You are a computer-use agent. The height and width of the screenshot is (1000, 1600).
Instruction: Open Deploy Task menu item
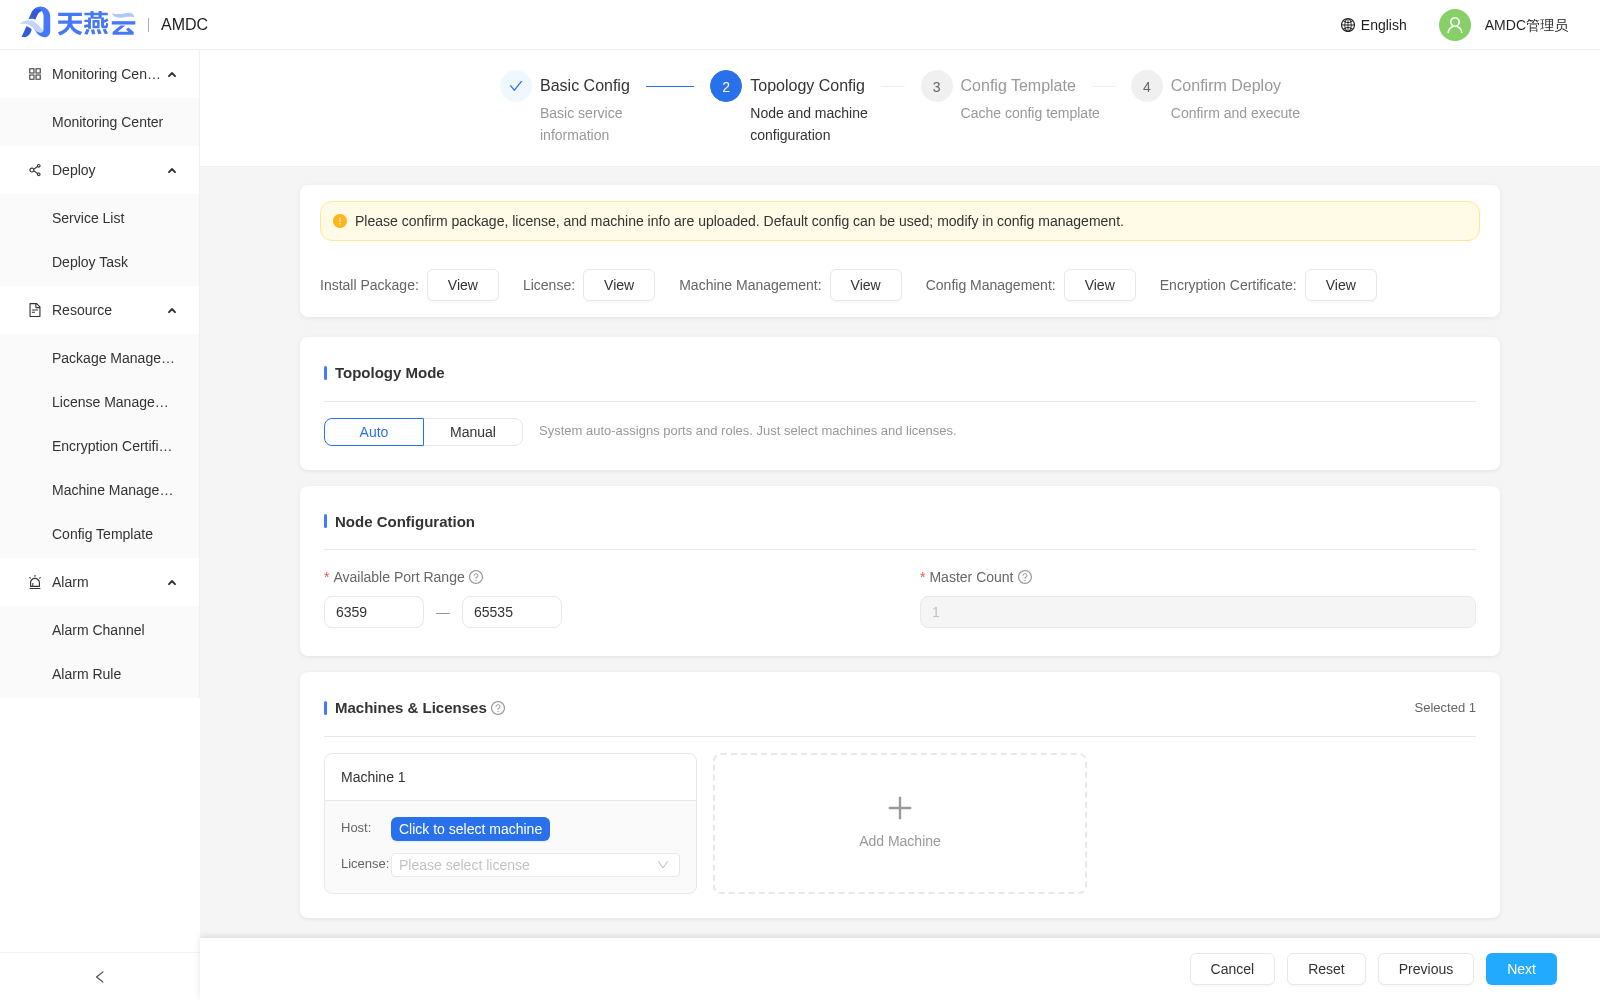click(100, 262)
